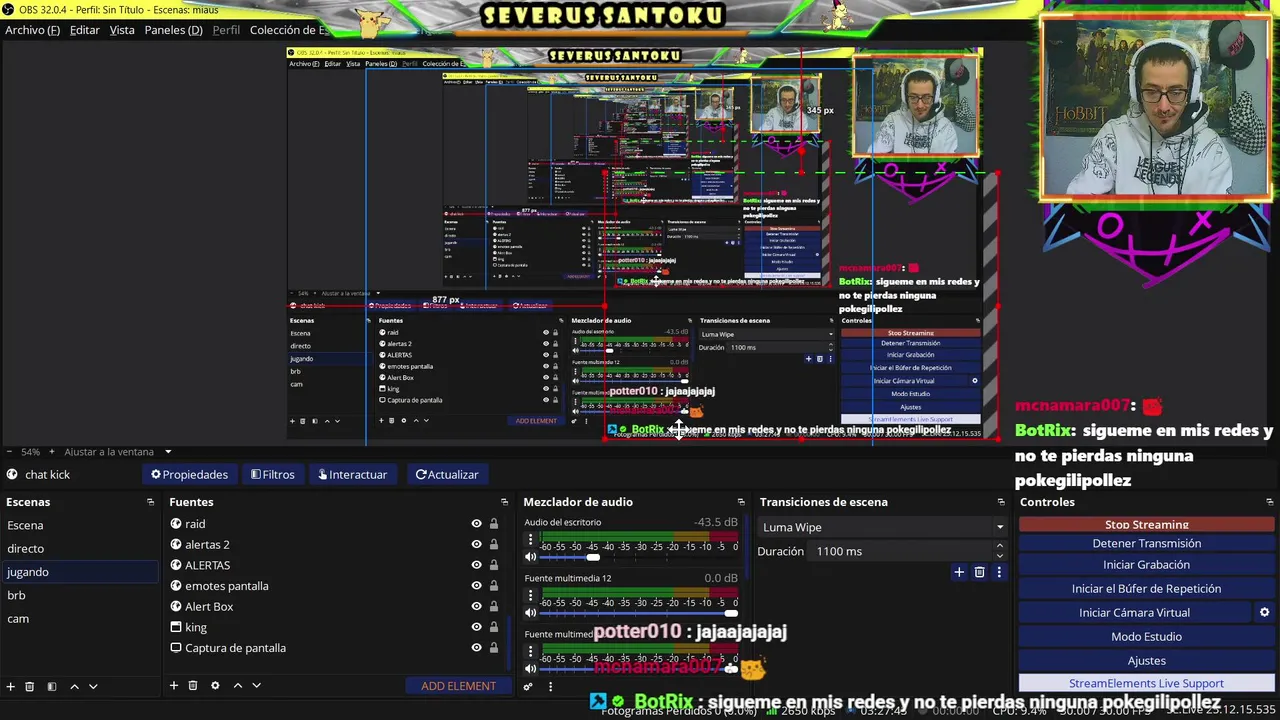The image size is (1280, 720).
Task: Click the Filtros button
Action: [x=272, y=474]
